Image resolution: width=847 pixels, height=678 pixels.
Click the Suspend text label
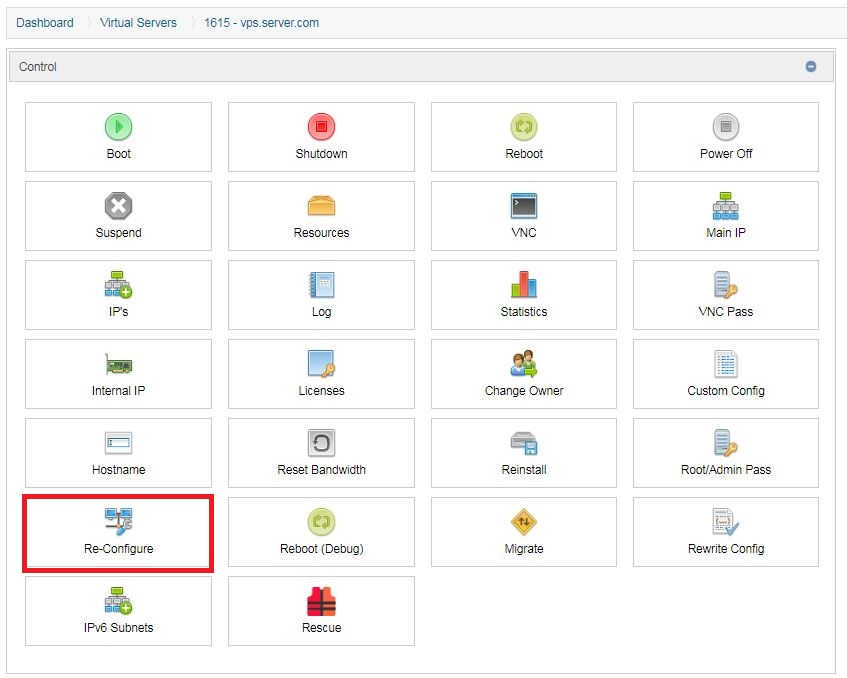(118, 232)
